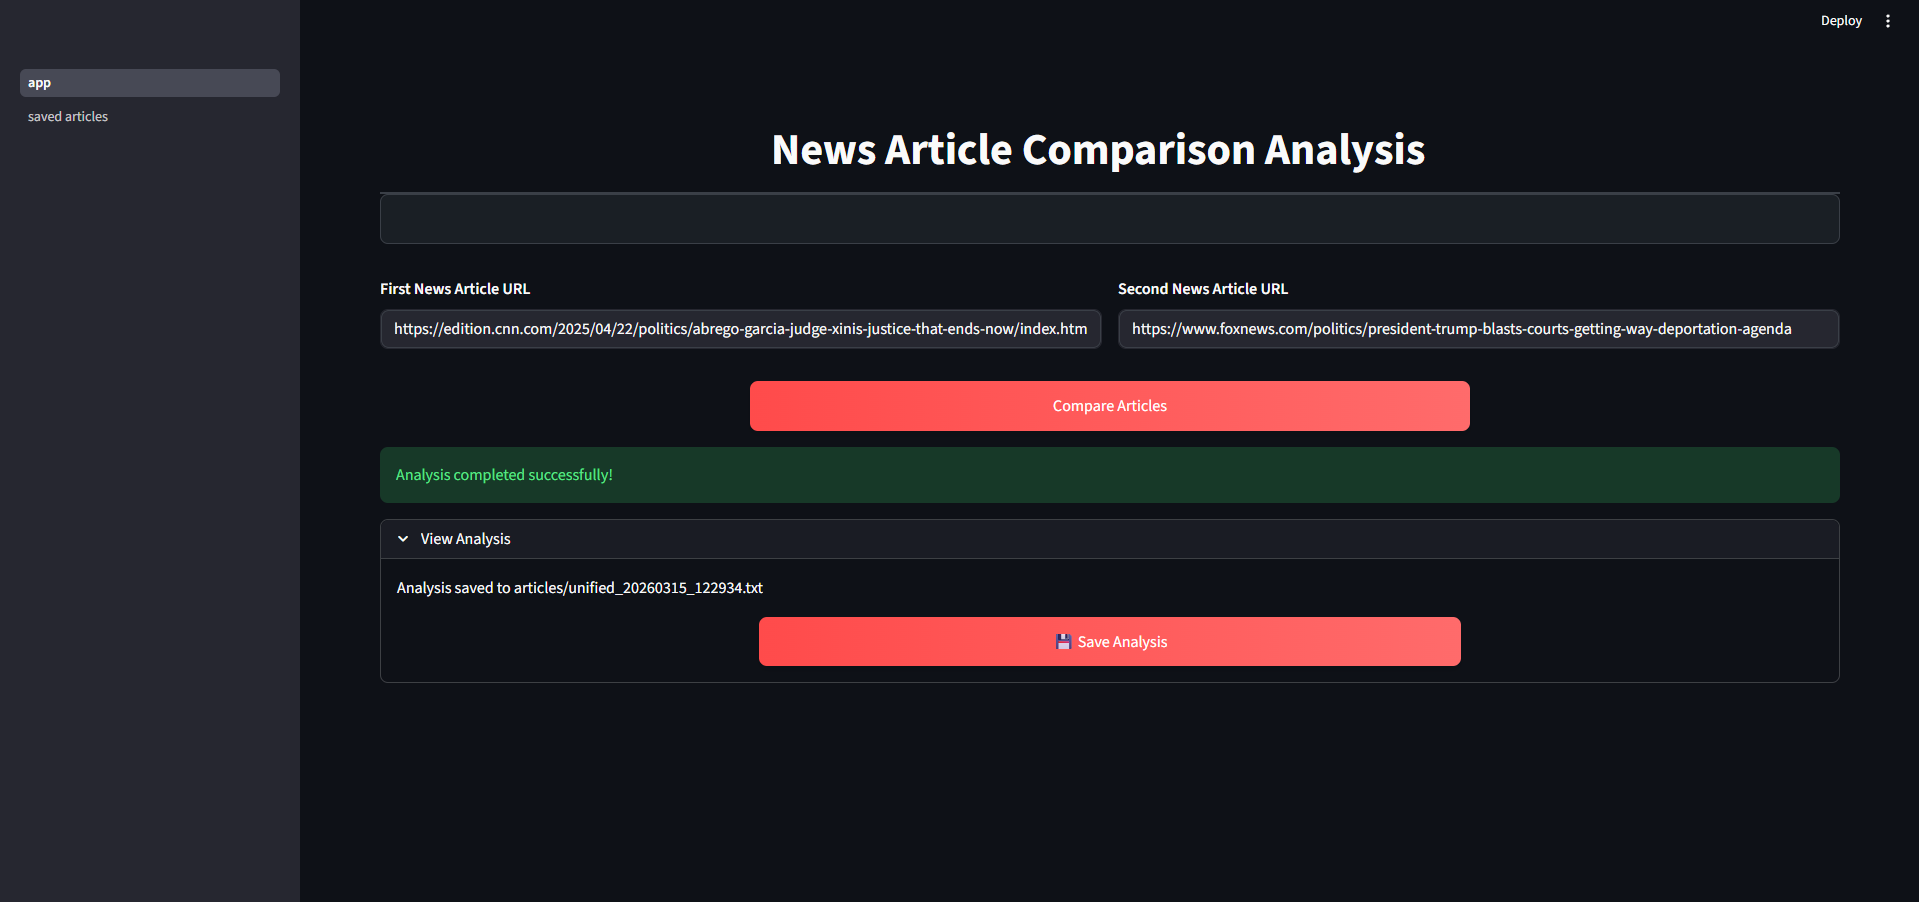Viewport: 1919px width, 902px height.
Task: Click the Second News Article URL label
Action: (1202, 289)
